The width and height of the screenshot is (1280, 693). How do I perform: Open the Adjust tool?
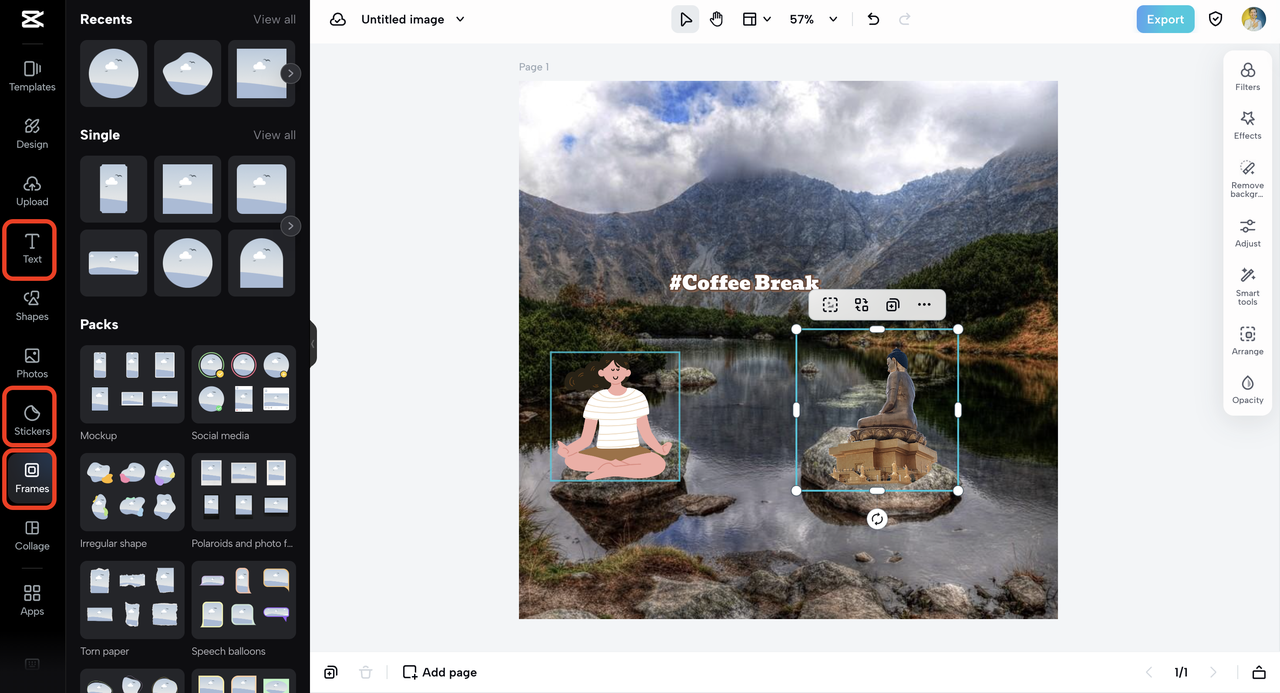[1248, 233]
